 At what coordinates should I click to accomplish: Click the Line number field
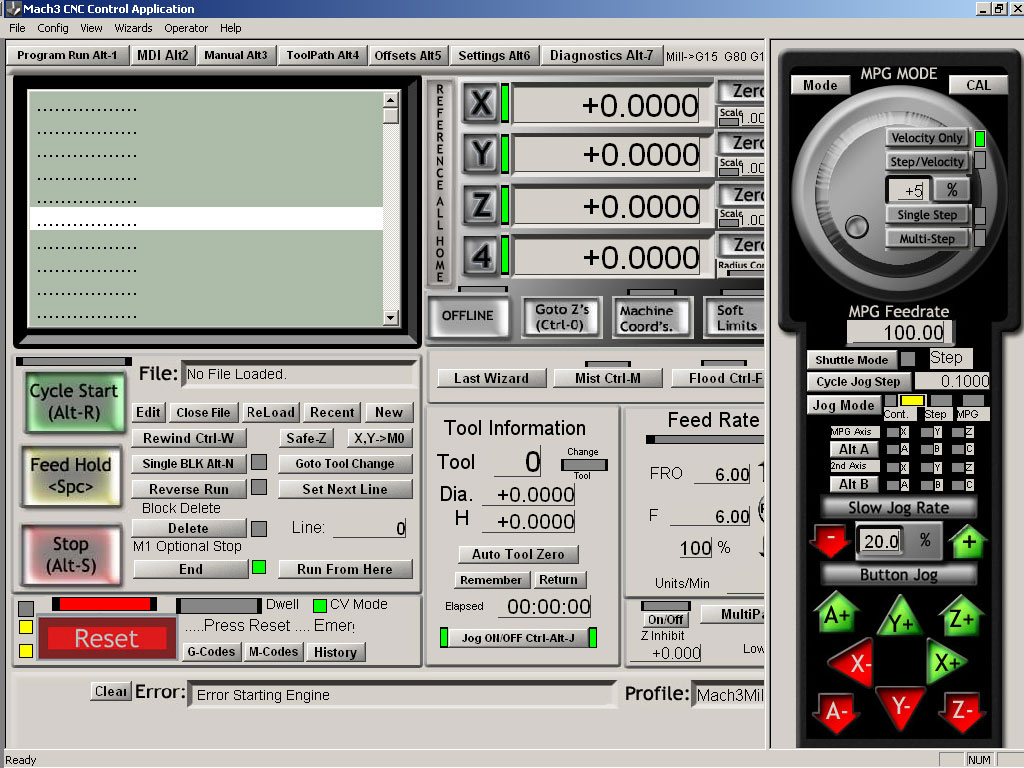tap(370, 528)
